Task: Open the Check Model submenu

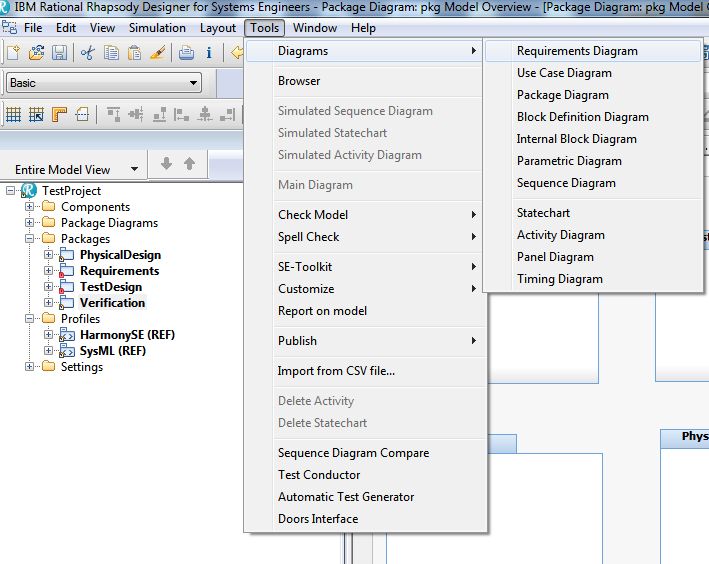Action: click(365, 215)
